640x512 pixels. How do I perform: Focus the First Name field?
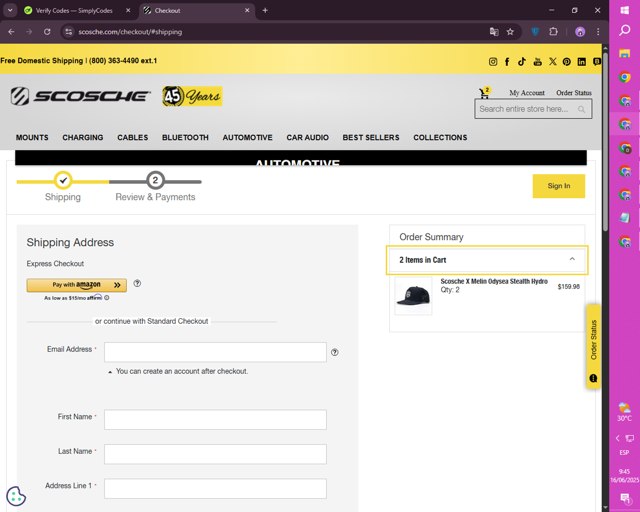tap(215, 420)
